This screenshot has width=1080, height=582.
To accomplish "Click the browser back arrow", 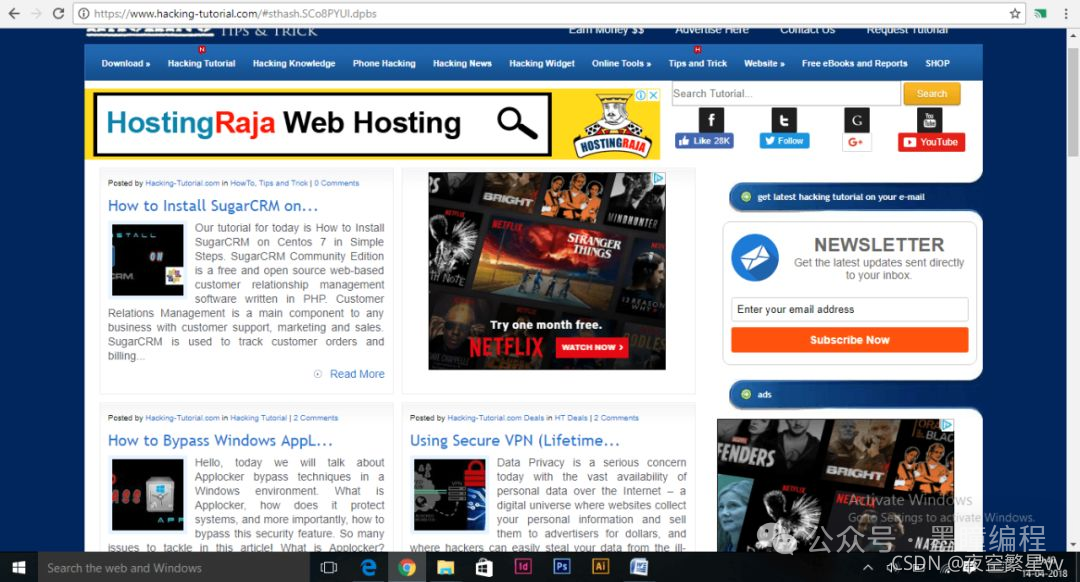I will (x=14, y=13).
